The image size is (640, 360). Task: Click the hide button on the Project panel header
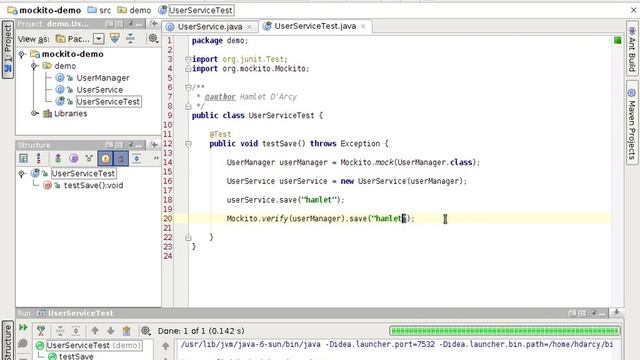[x=155, y=24]
